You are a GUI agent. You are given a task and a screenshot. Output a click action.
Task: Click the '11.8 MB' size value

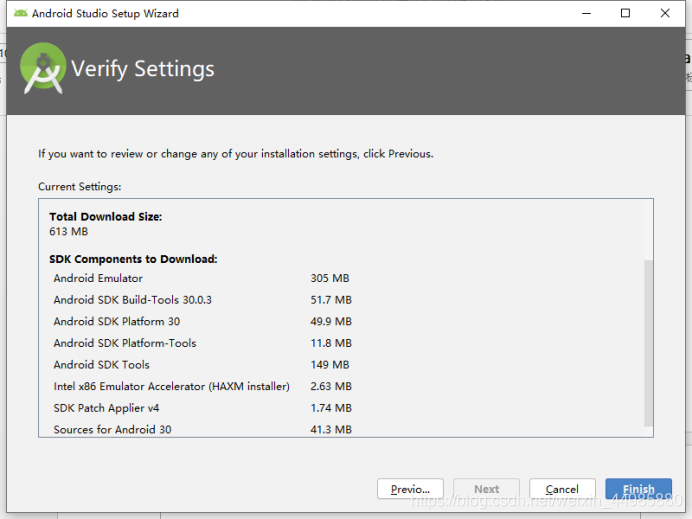click(x=331, y=343)
